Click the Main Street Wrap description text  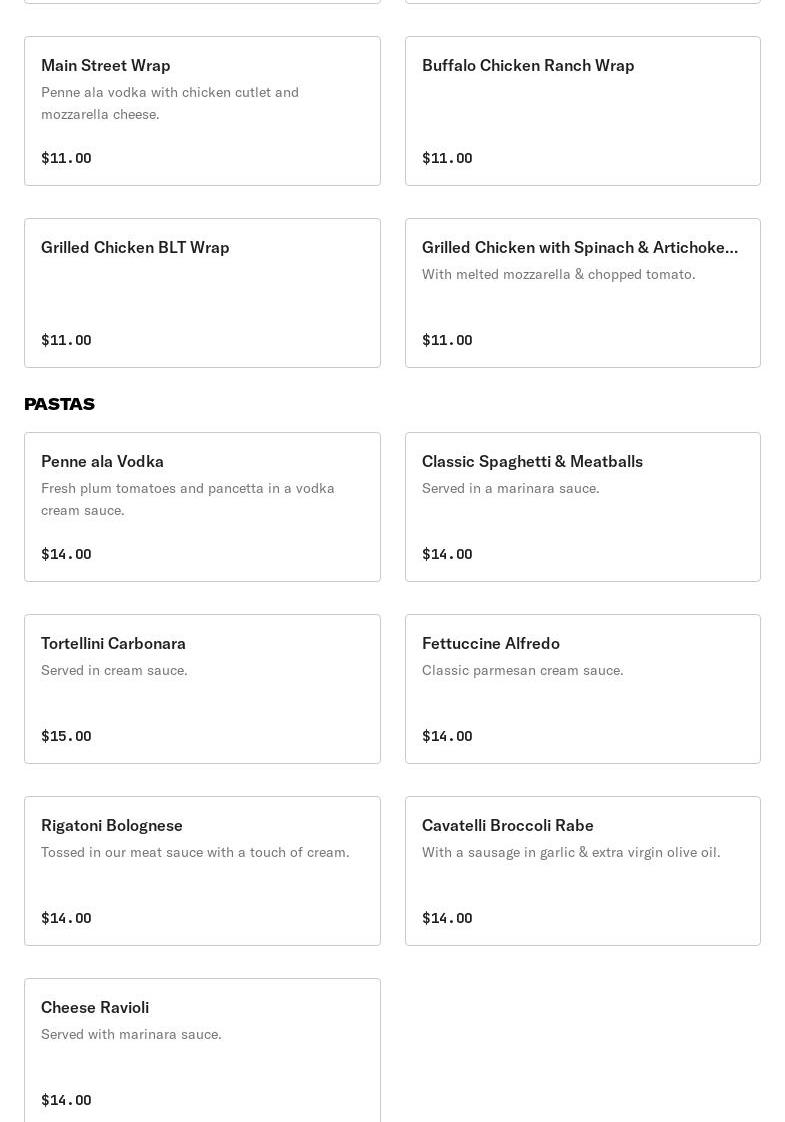[170, 103]
